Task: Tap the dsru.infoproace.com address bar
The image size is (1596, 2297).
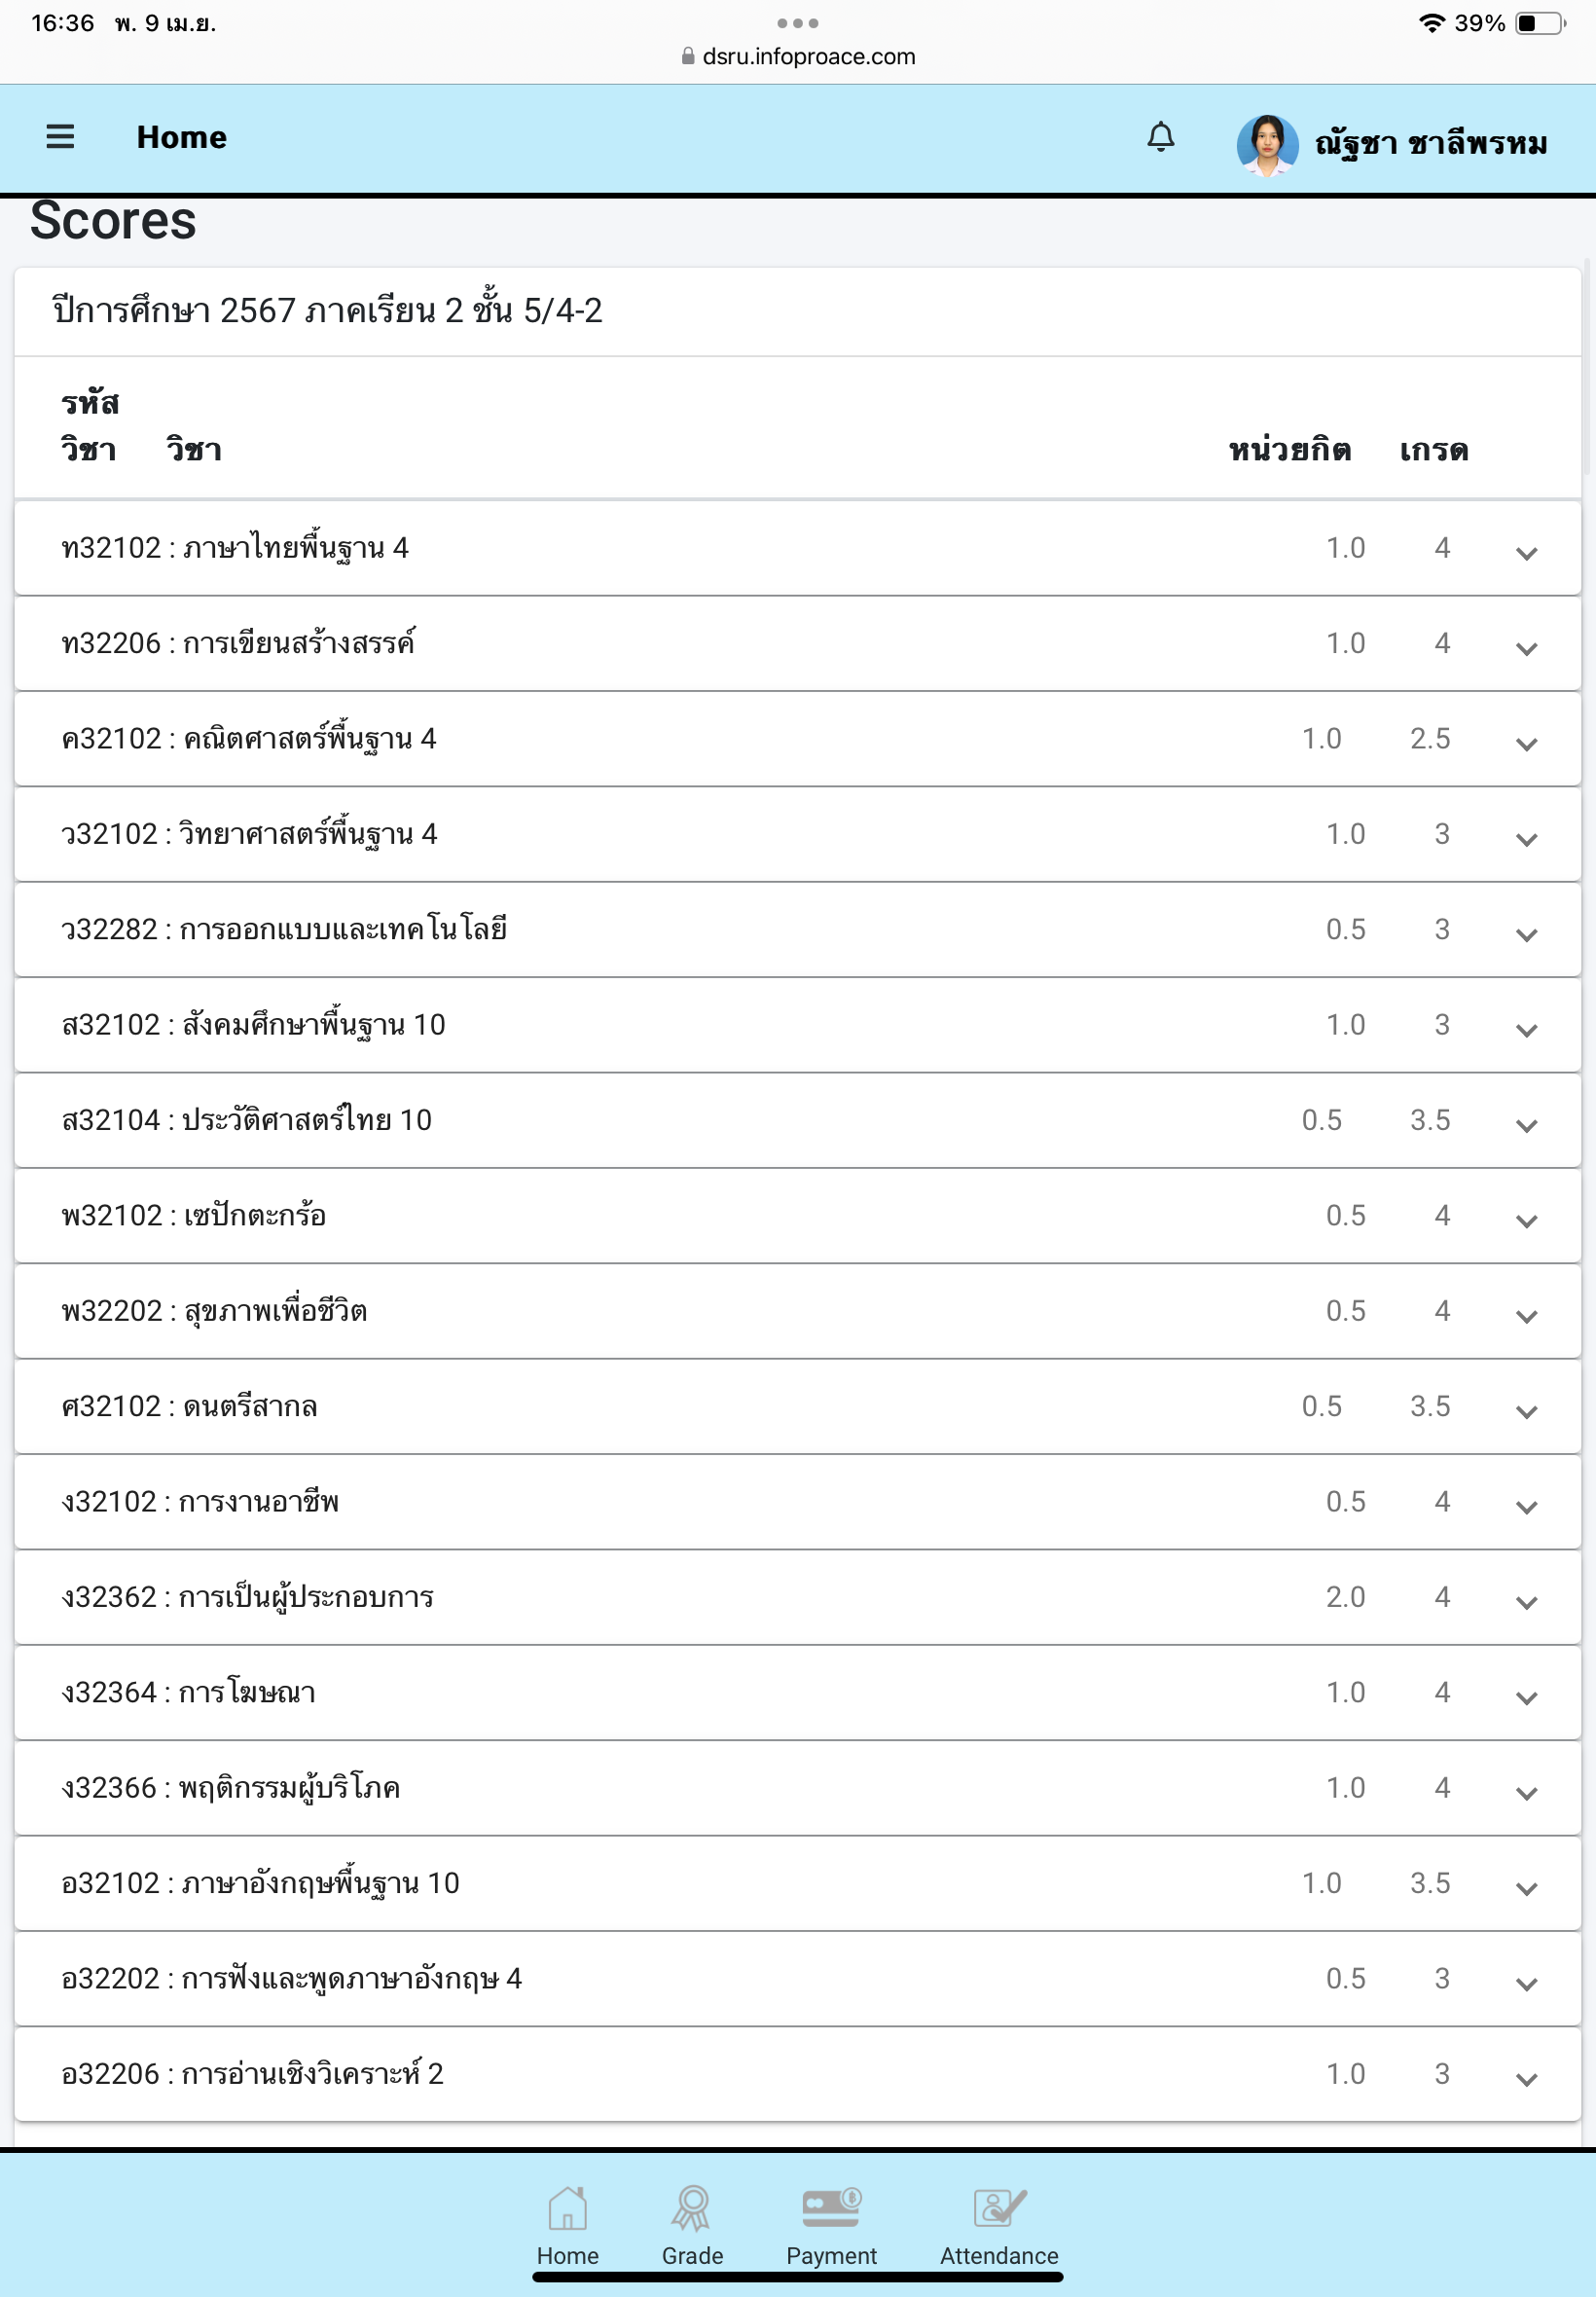Action: click(798, 56)
